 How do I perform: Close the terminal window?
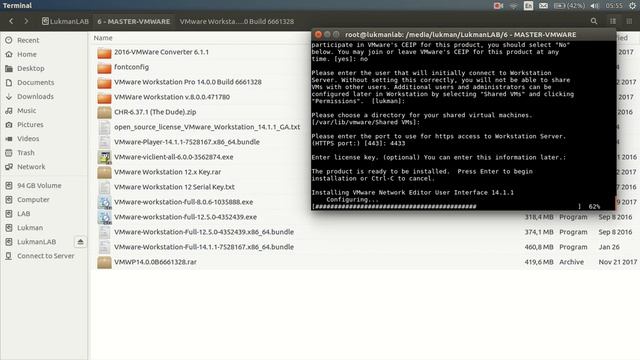tap(318, 35)
